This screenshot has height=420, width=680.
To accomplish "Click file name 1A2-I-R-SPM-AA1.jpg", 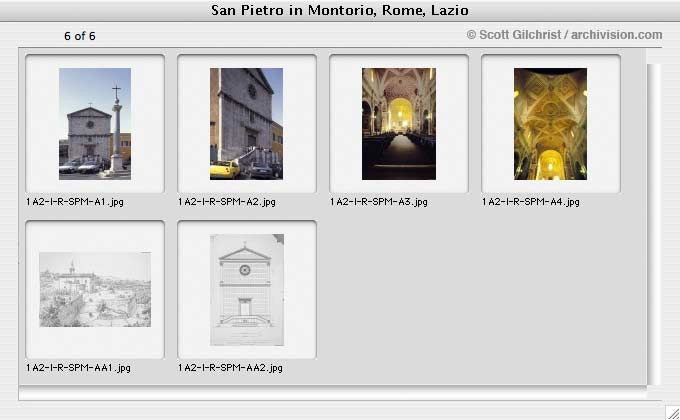I will [x=78, y=368].
